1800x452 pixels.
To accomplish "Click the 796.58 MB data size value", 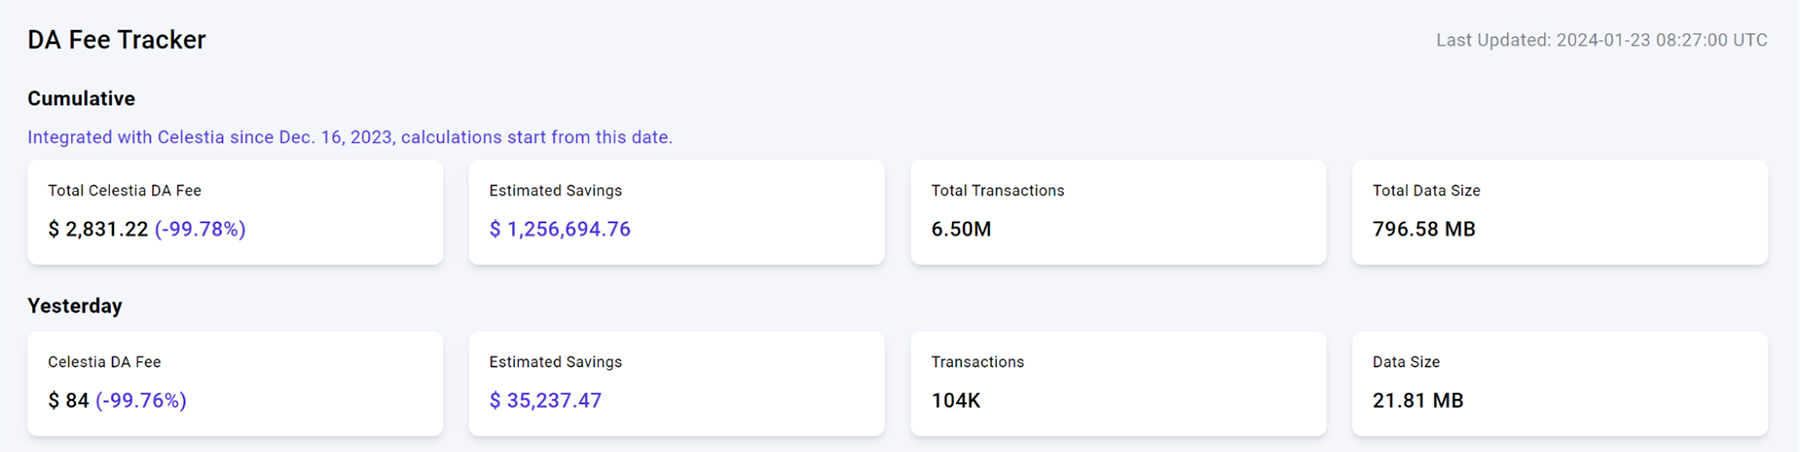I will coord(1424,229).
